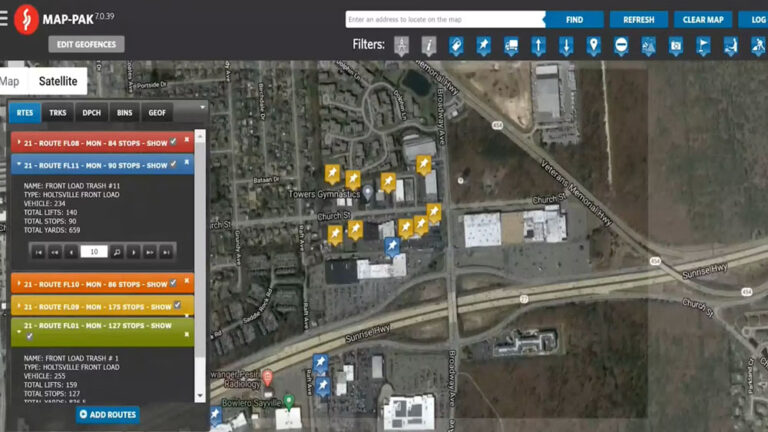Toggle the filter icon right of the flag filter

pyautogui.click(x=731, y=46)
